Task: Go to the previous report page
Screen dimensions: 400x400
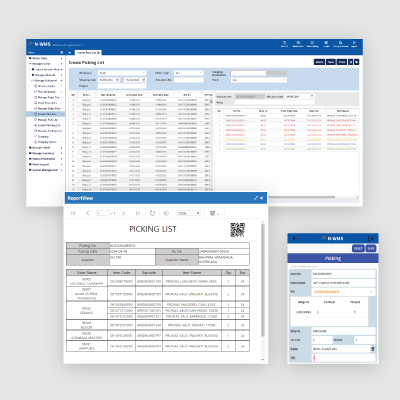Action: tap(88, 213)
